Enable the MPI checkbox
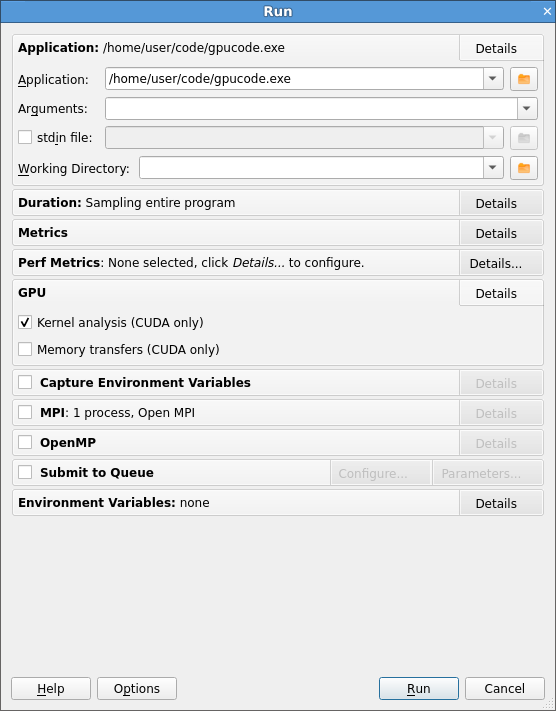 [25, 412]
